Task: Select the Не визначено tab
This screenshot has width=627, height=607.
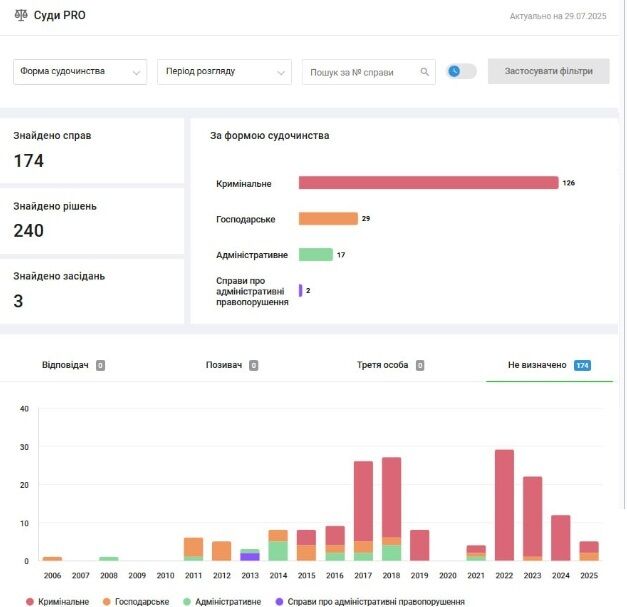Action: tap(548, 365)
